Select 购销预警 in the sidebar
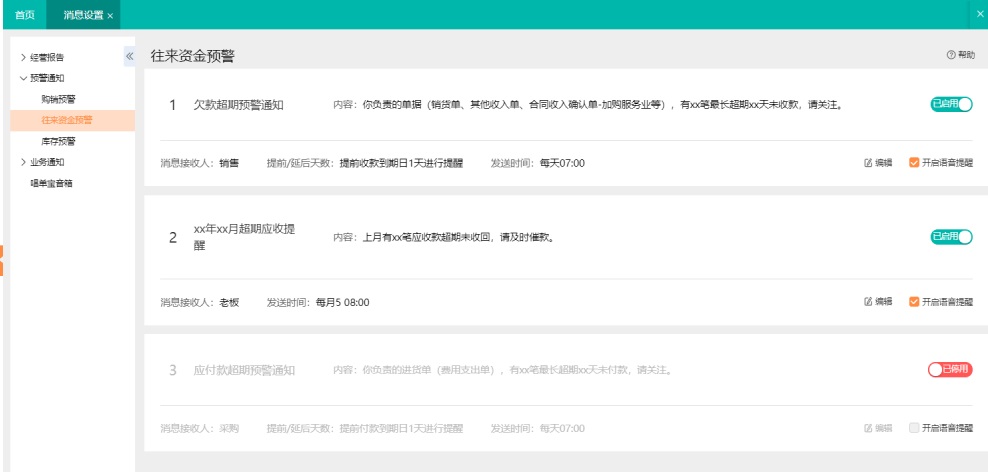The image size is (988, 472). (58, 99)
